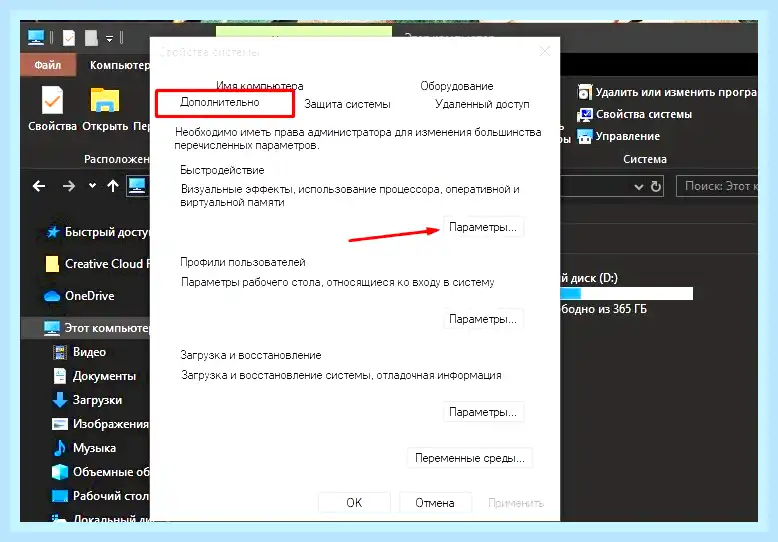Screen dimensions: 778x542
Task: Open the Файл menu tab
Action: point(48,65)
